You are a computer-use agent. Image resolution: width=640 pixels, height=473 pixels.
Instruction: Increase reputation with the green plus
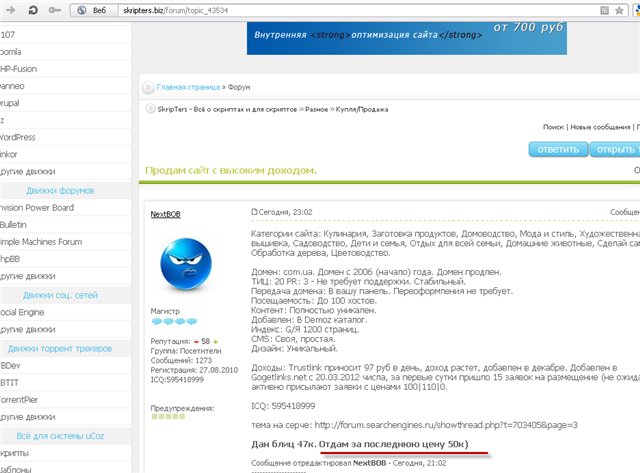216,342
